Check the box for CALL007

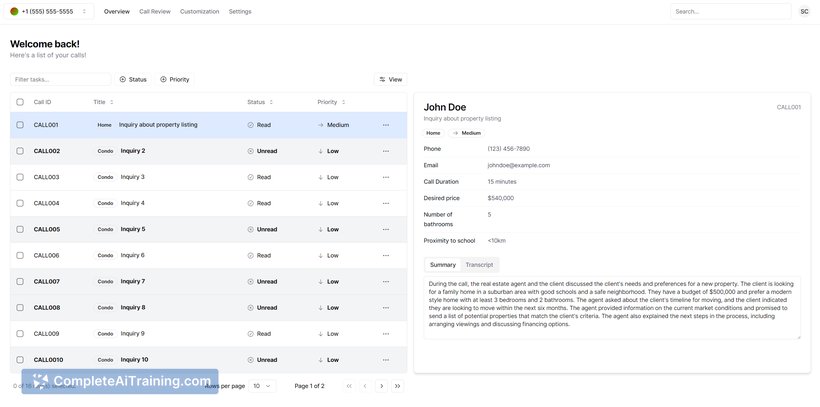(x=20, y=281)
